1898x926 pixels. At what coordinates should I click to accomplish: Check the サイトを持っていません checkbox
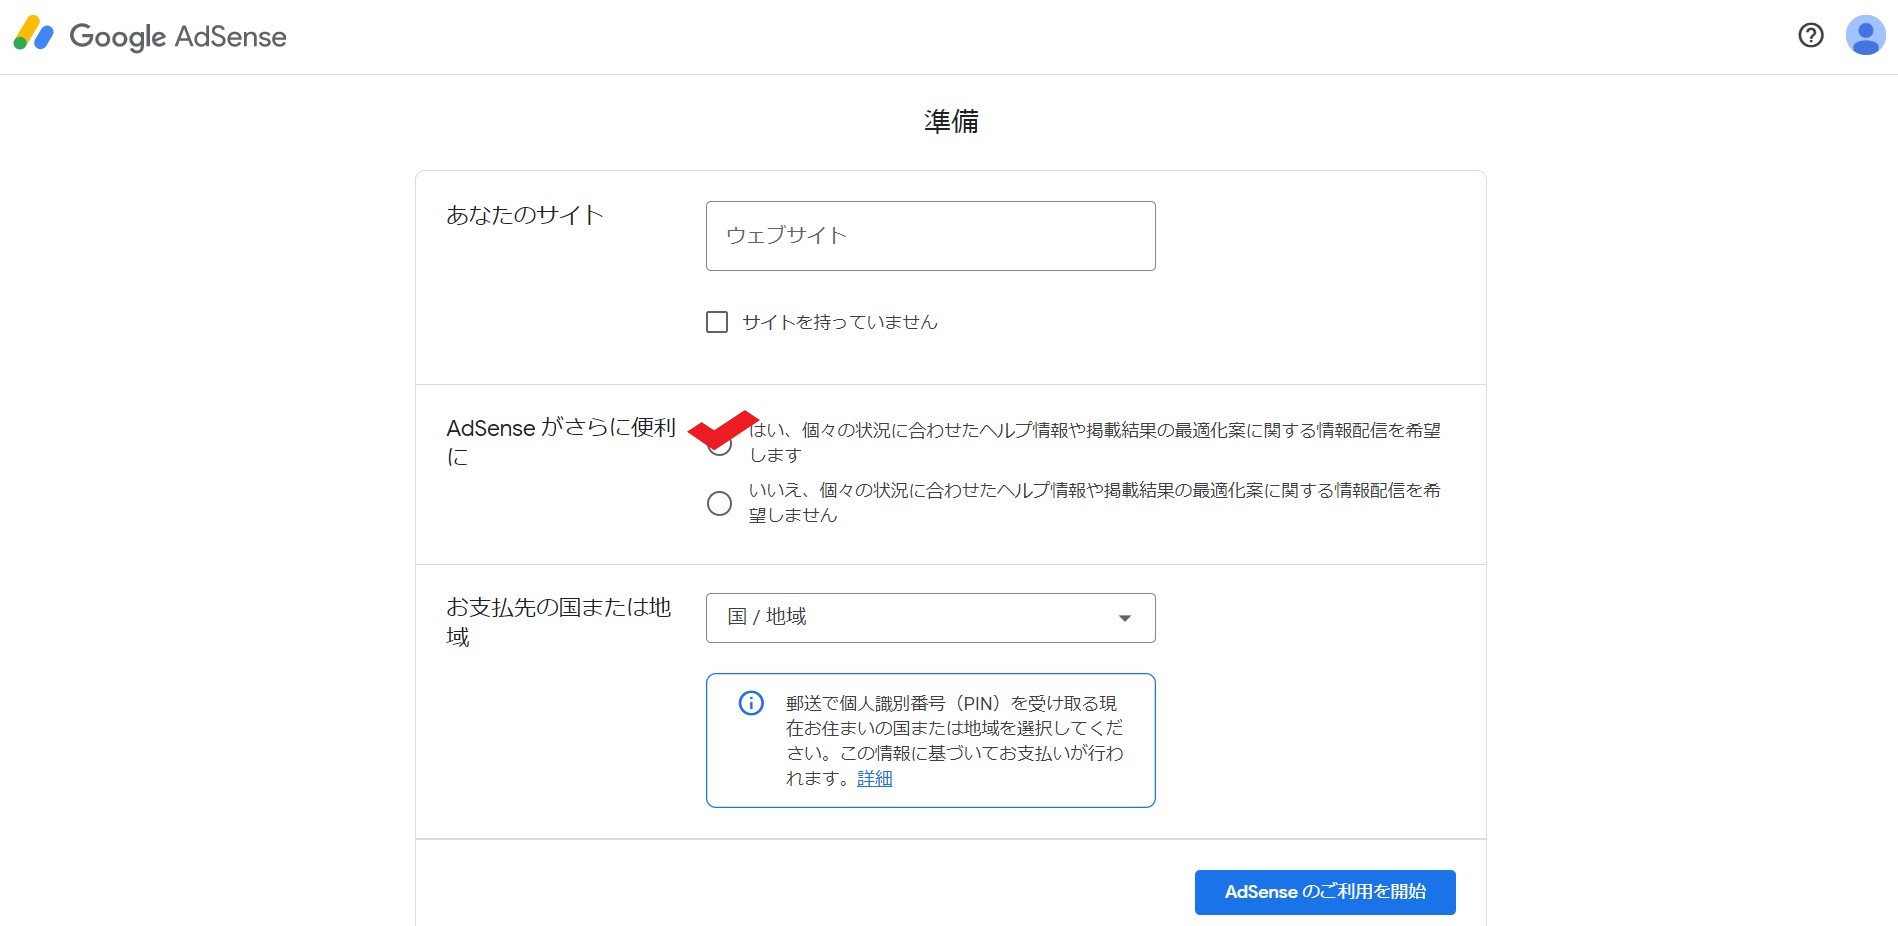[717, 322]
